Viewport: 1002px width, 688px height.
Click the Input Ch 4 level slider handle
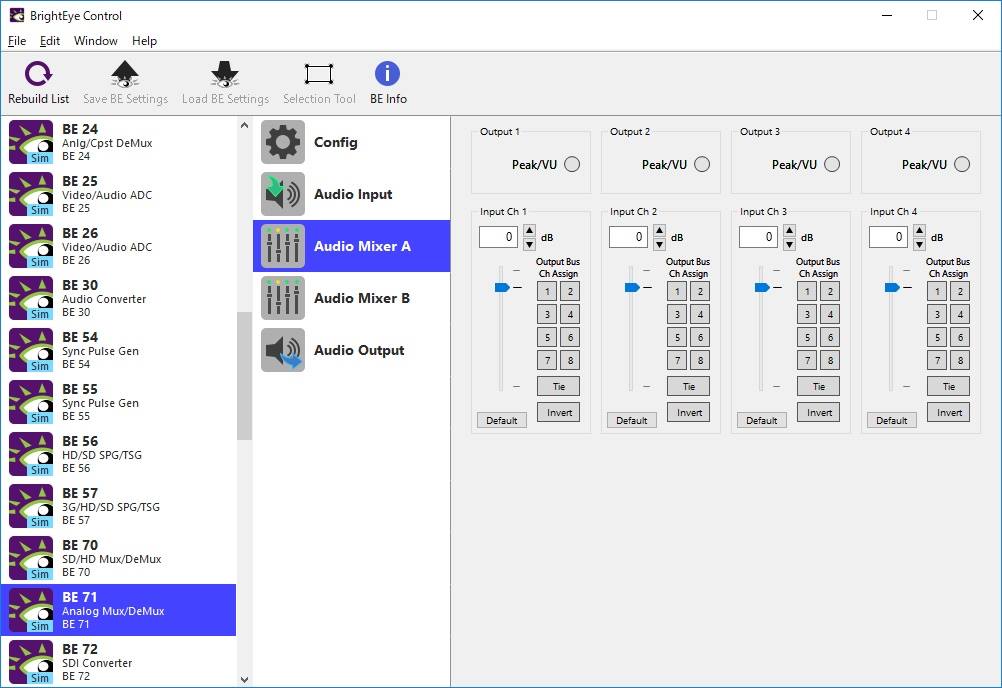pyautogui.click(x=892, y=287)
